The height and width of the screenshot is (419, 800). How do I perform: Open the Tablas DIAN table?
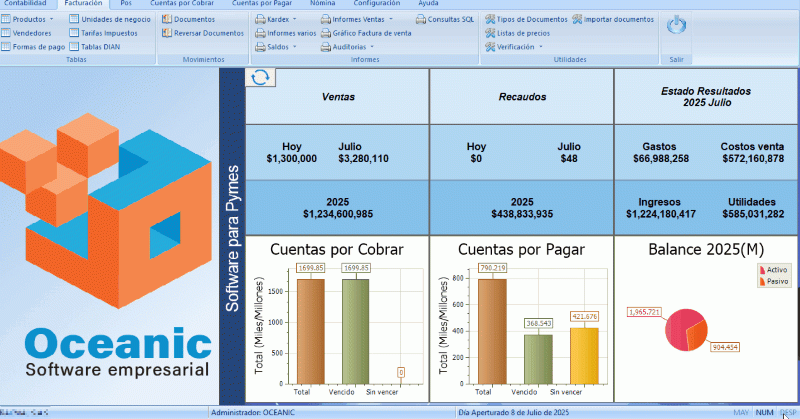click(98, 46)
